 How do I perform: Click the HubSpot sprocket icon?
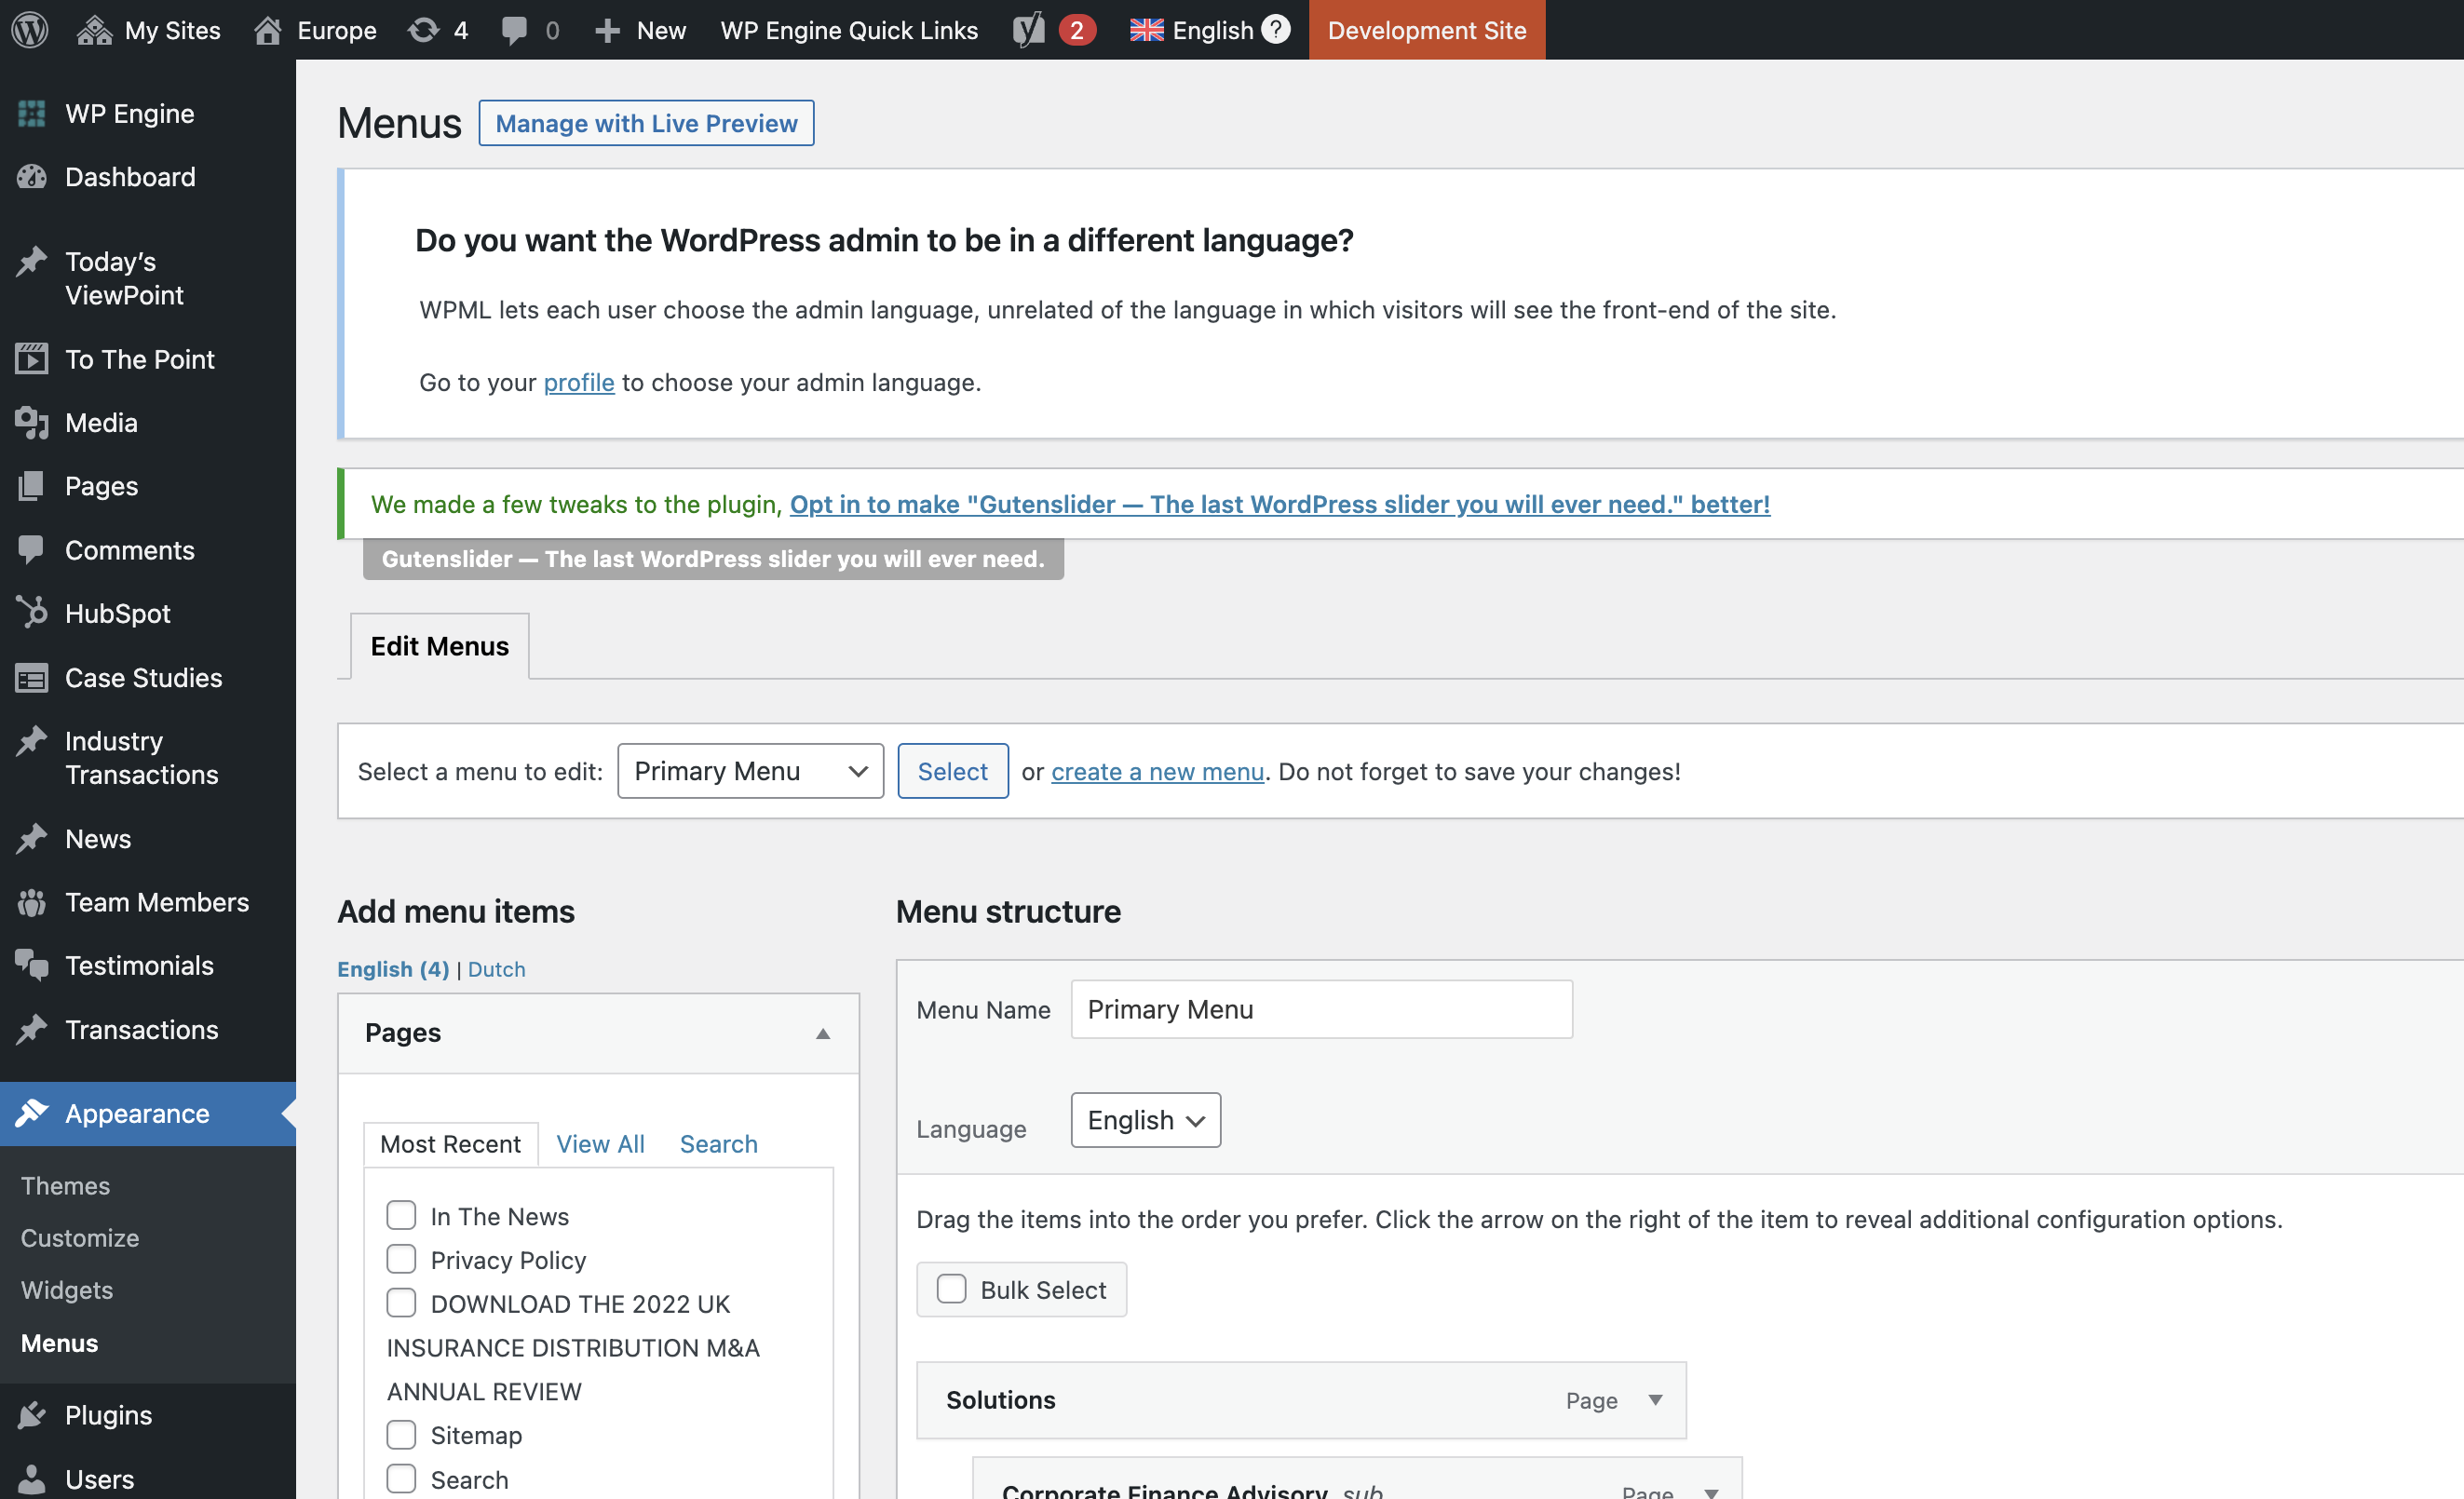31,613
